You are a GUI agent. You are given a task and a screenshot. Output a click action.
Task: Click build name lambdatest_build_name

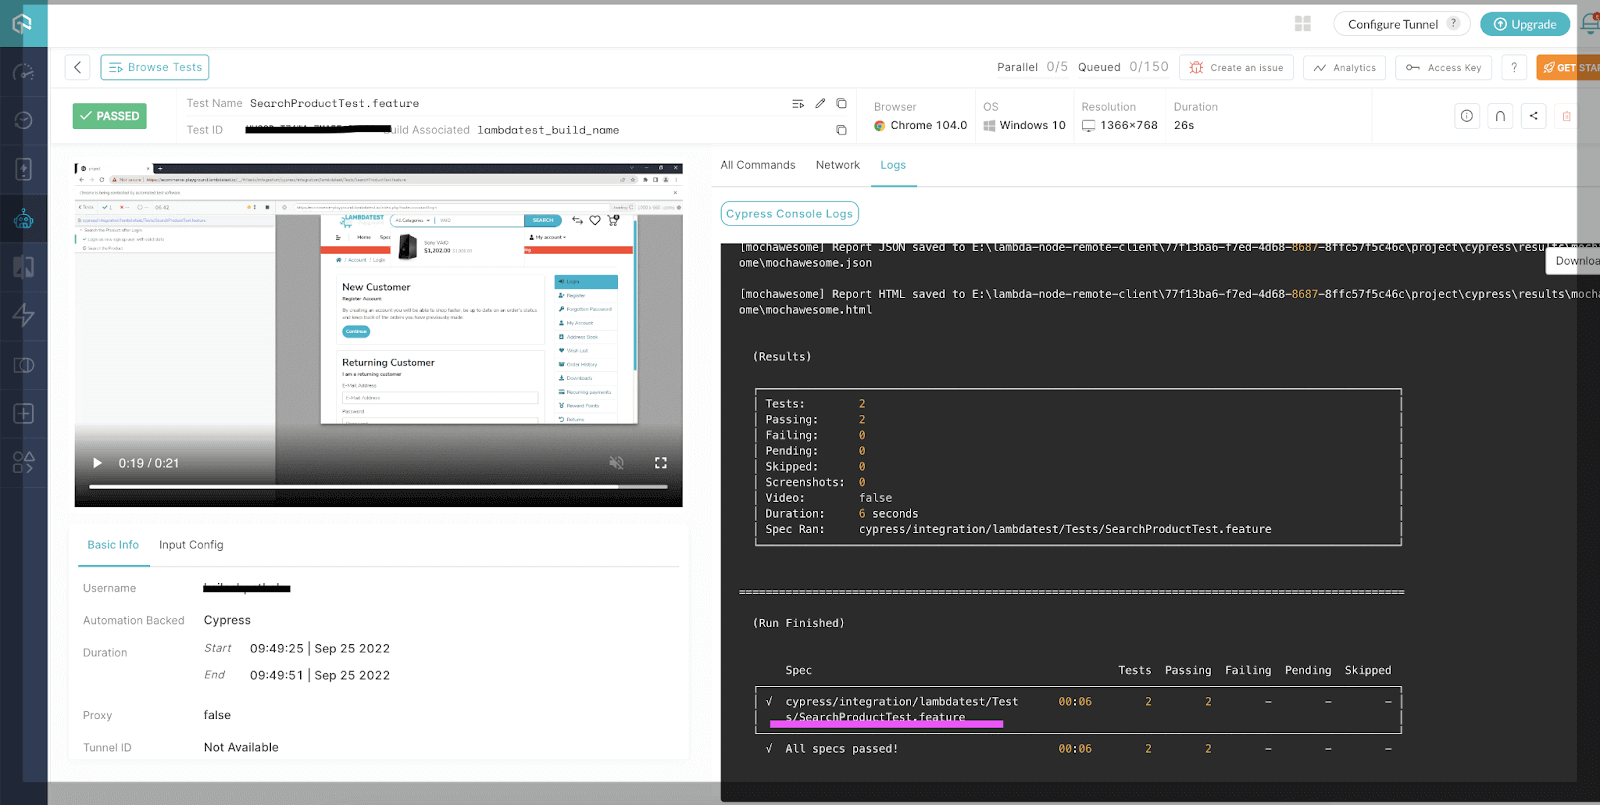(548, 130)
